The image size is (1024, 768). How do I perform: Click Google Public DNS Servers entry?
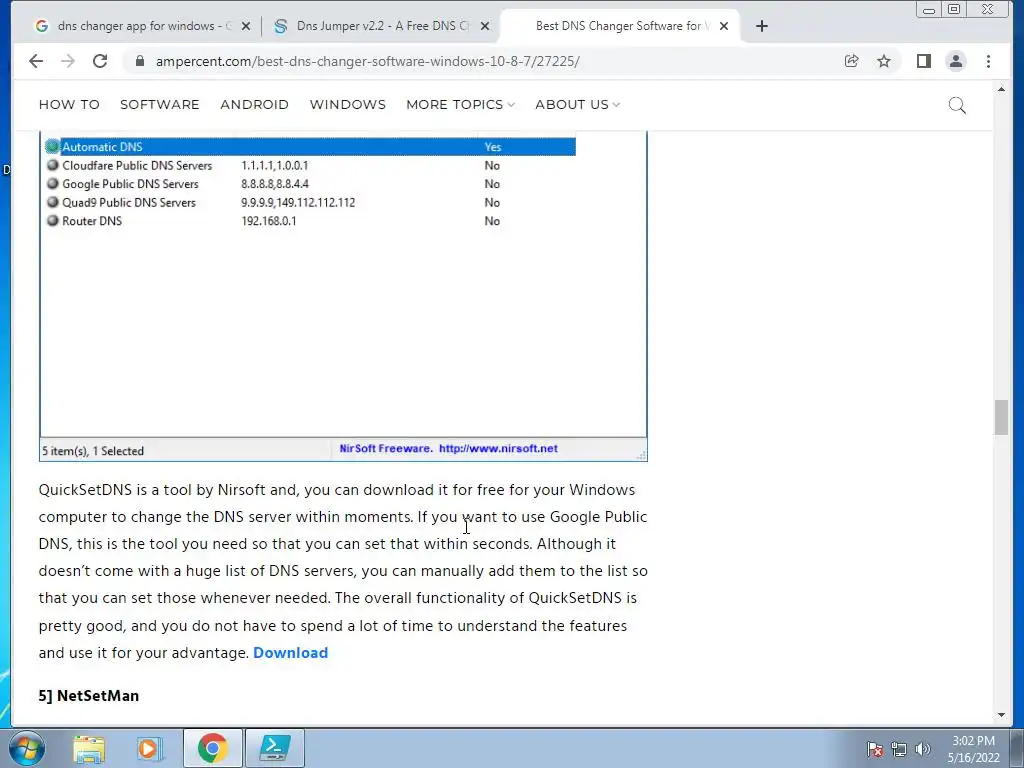click(130, 184)
